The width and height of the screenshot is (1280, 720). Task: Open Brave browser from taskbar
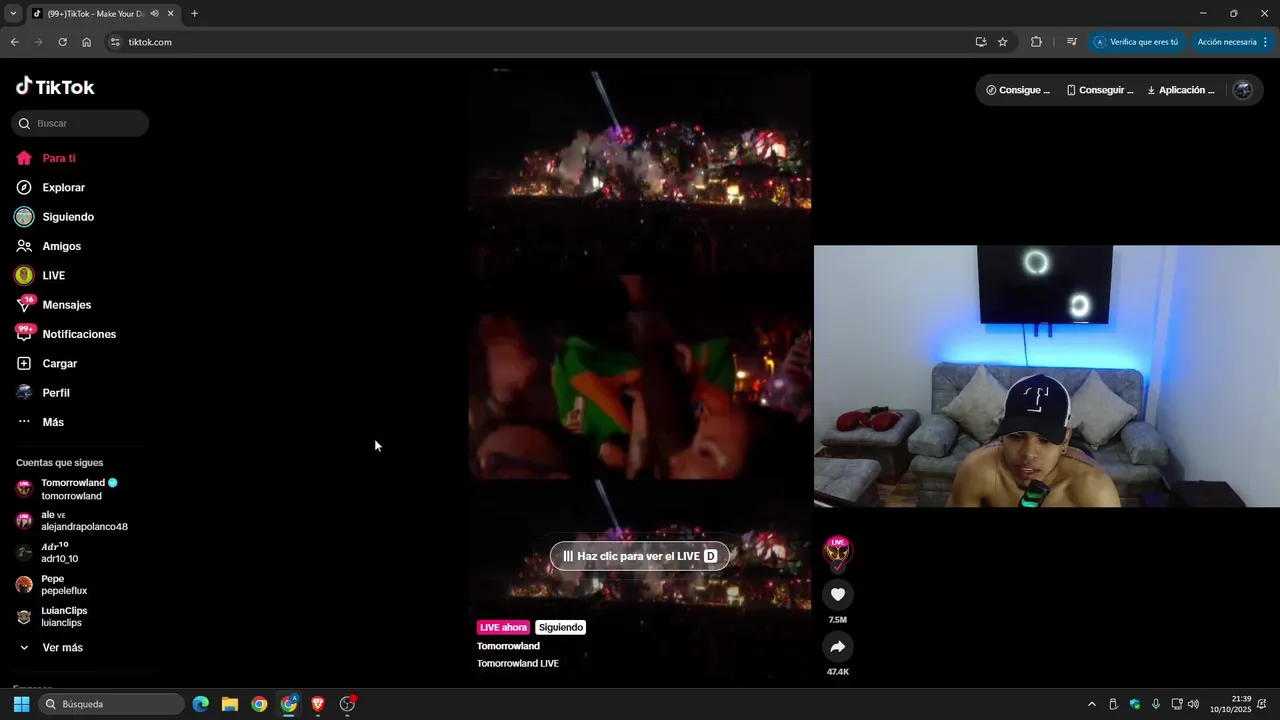pos(318,704)
